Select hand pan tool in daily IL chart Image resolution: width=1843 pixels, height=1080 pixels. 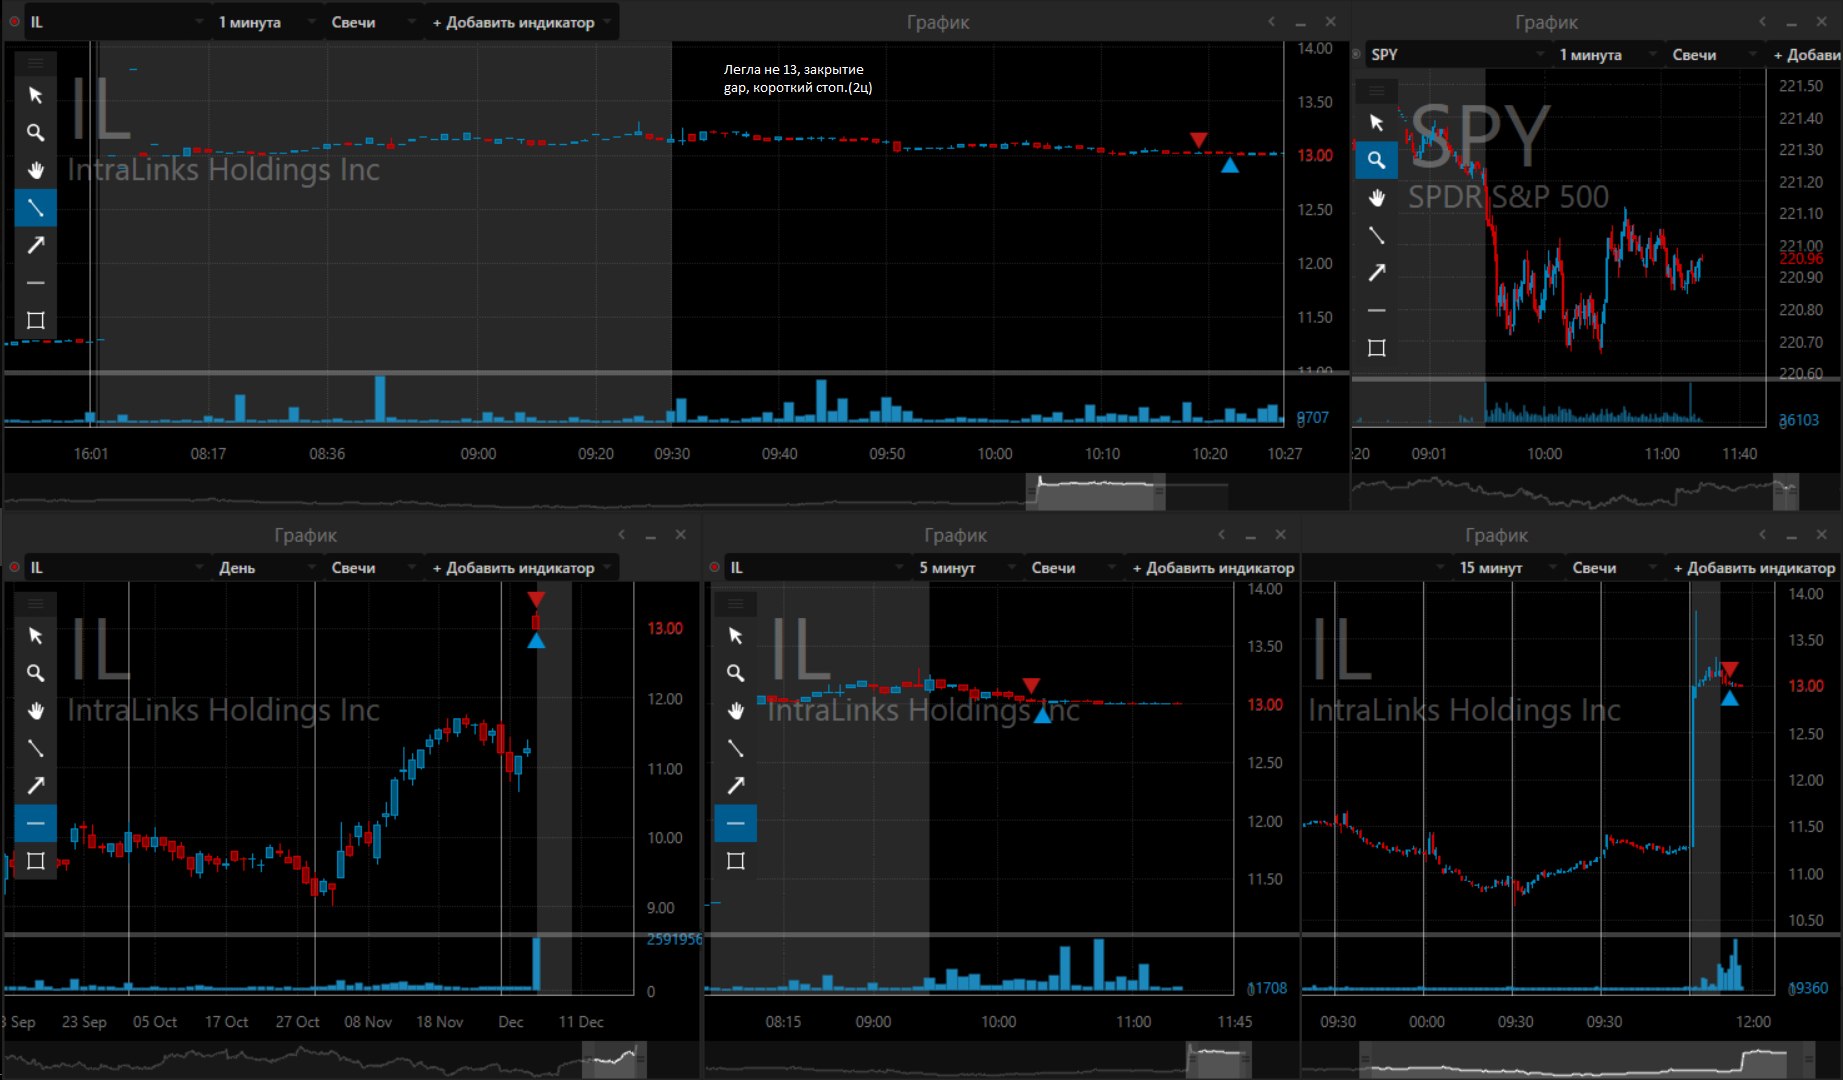36,711
